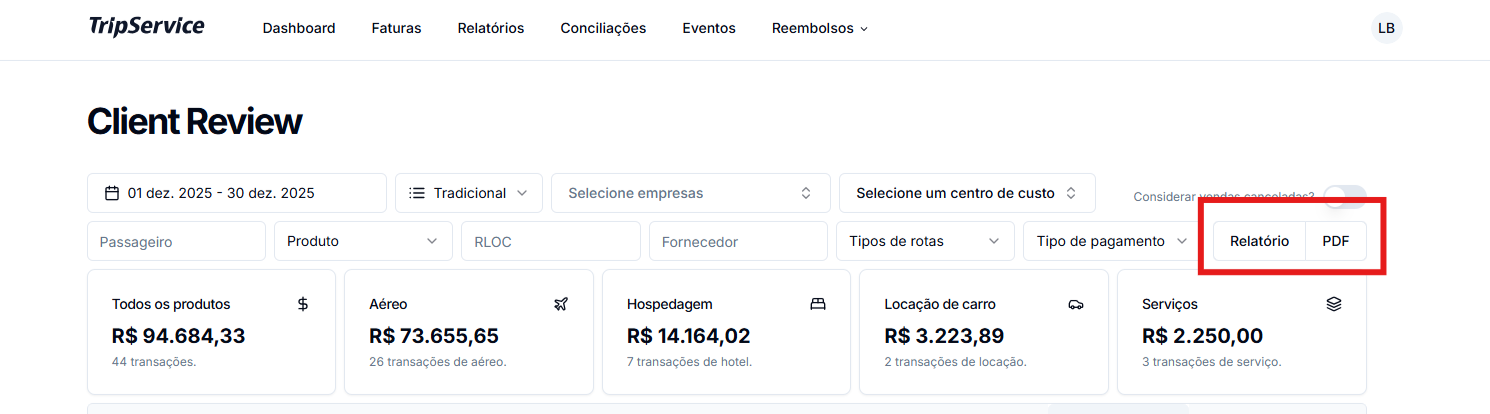The image size is (1490, 414).
Task: Toggle Considerar vendas canceladas switch
Action: (x=1344, y=196)
